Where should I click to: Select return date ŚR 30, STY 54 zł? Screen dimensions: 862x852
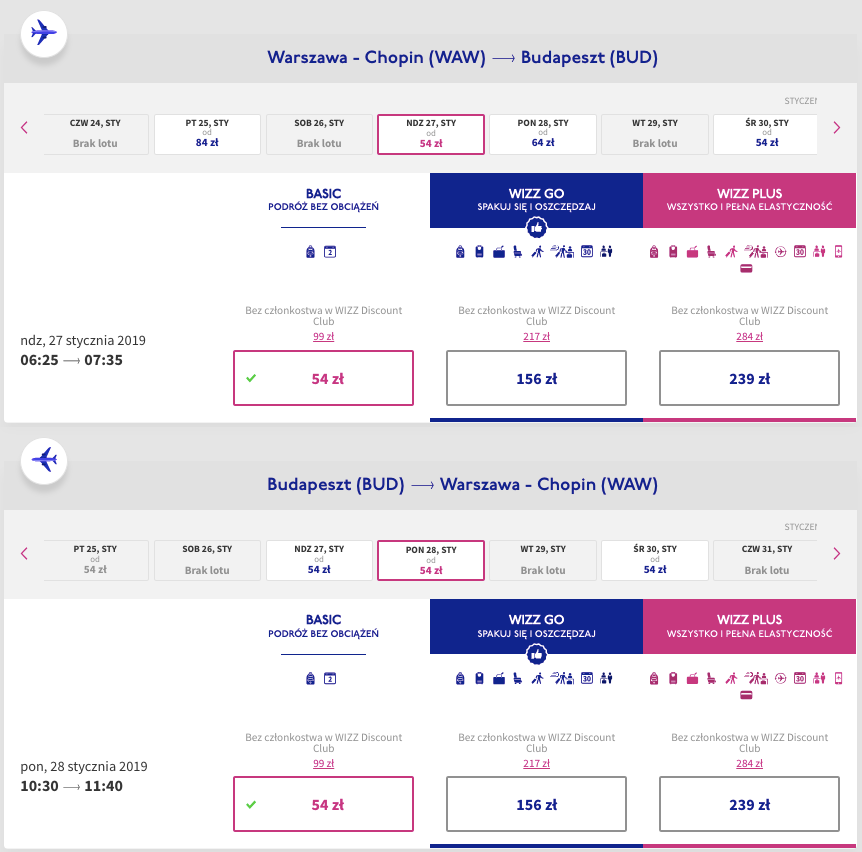click(x=655, y=560)
